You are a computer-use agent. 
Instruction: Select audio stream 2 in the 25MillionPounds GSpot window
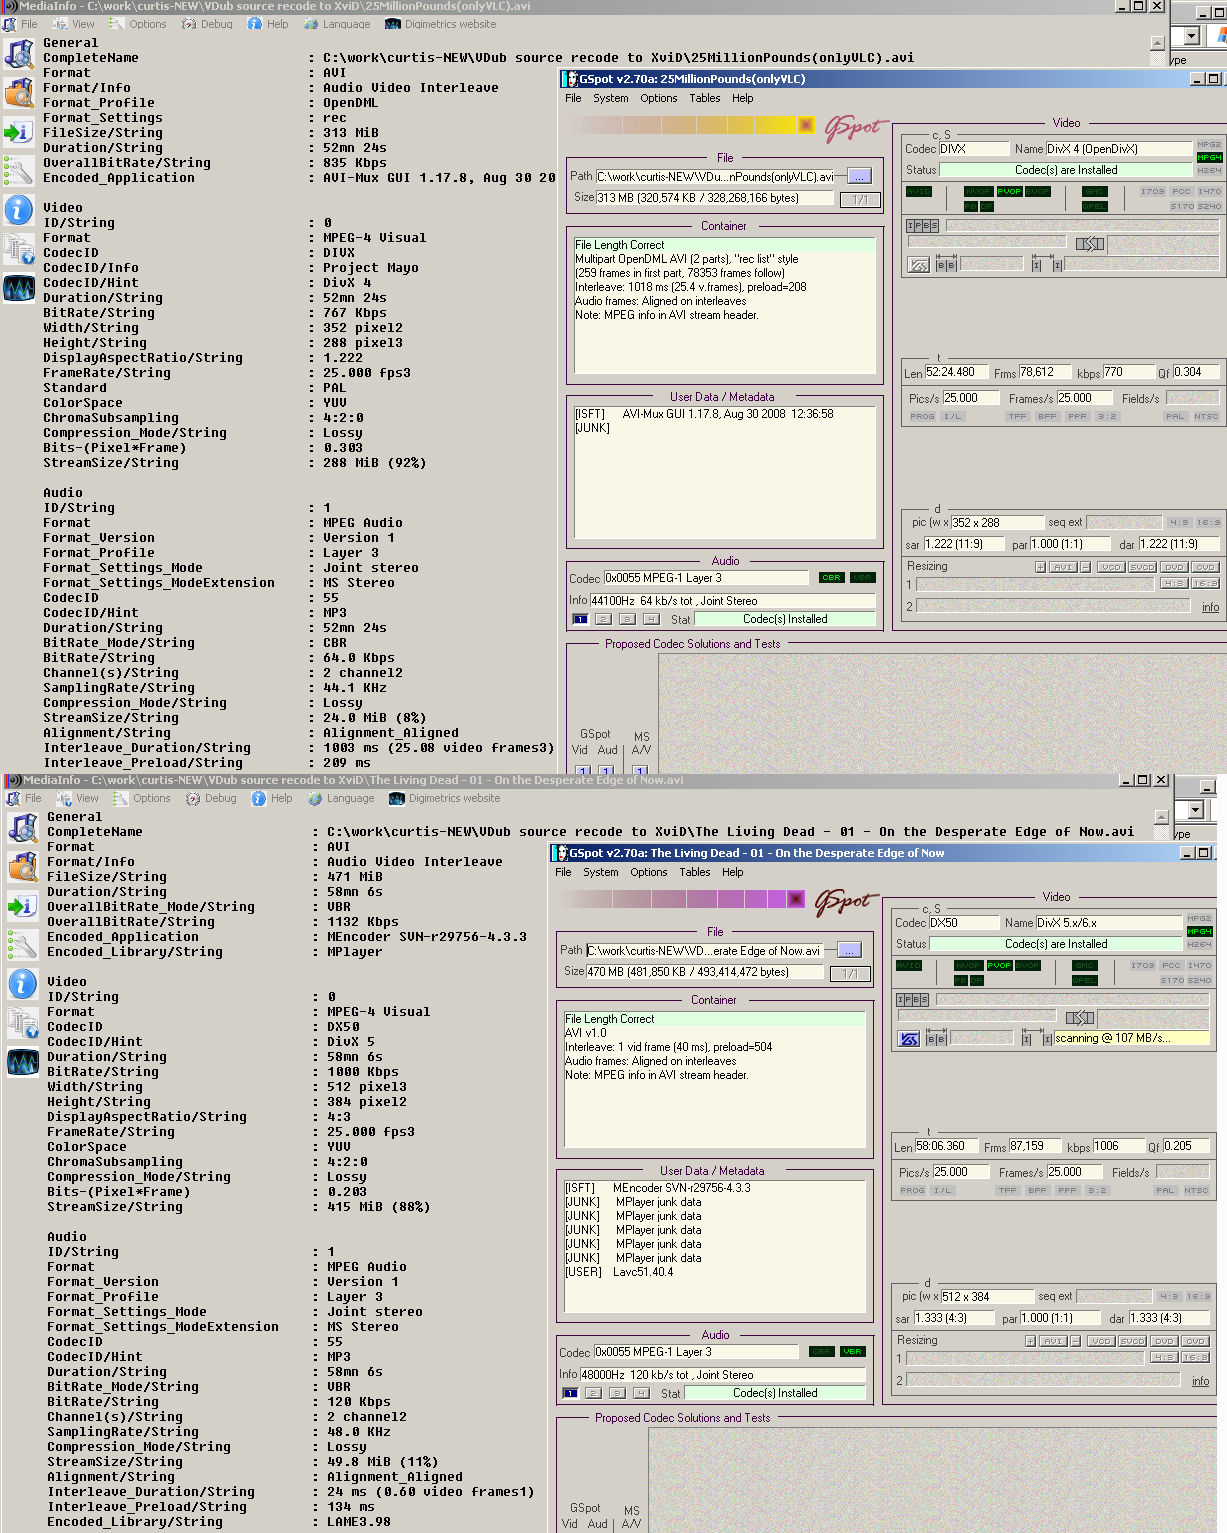point(603,619)
